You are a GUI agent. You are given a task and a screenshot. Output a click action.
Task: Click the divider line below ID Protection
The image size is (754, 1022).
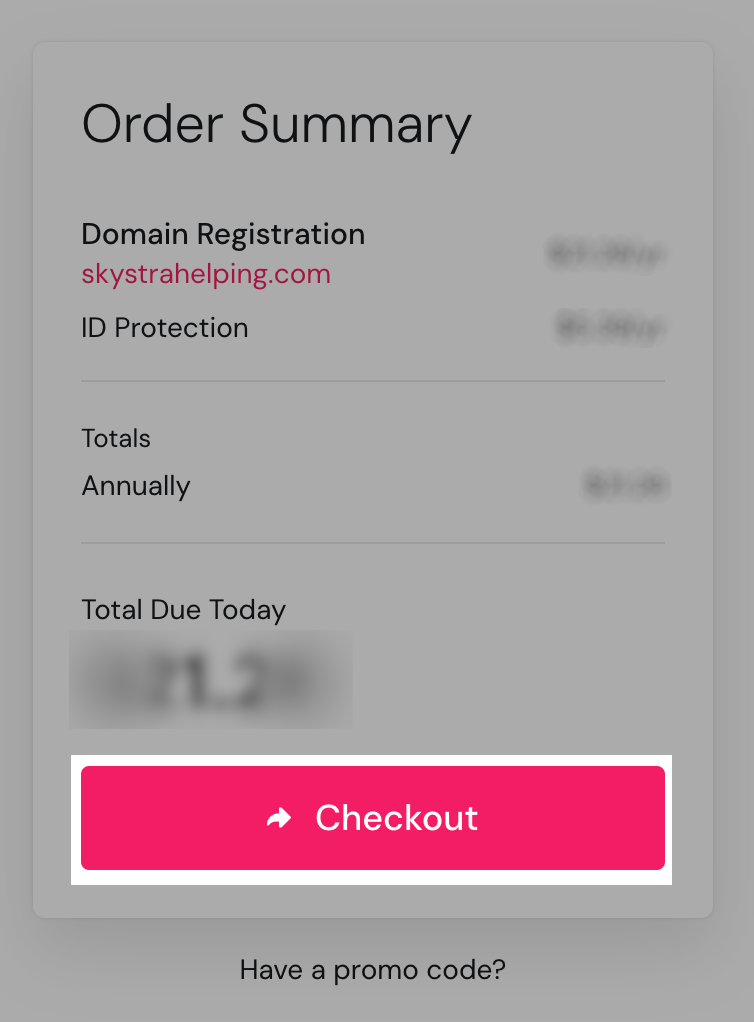coord(372,381)
